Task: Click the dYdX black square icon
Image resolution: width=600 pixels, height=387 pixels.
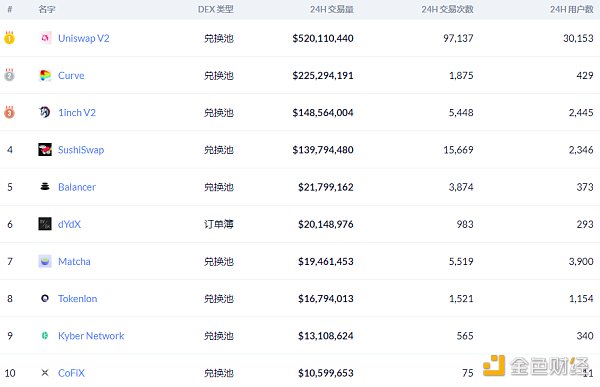Action: 45,224
